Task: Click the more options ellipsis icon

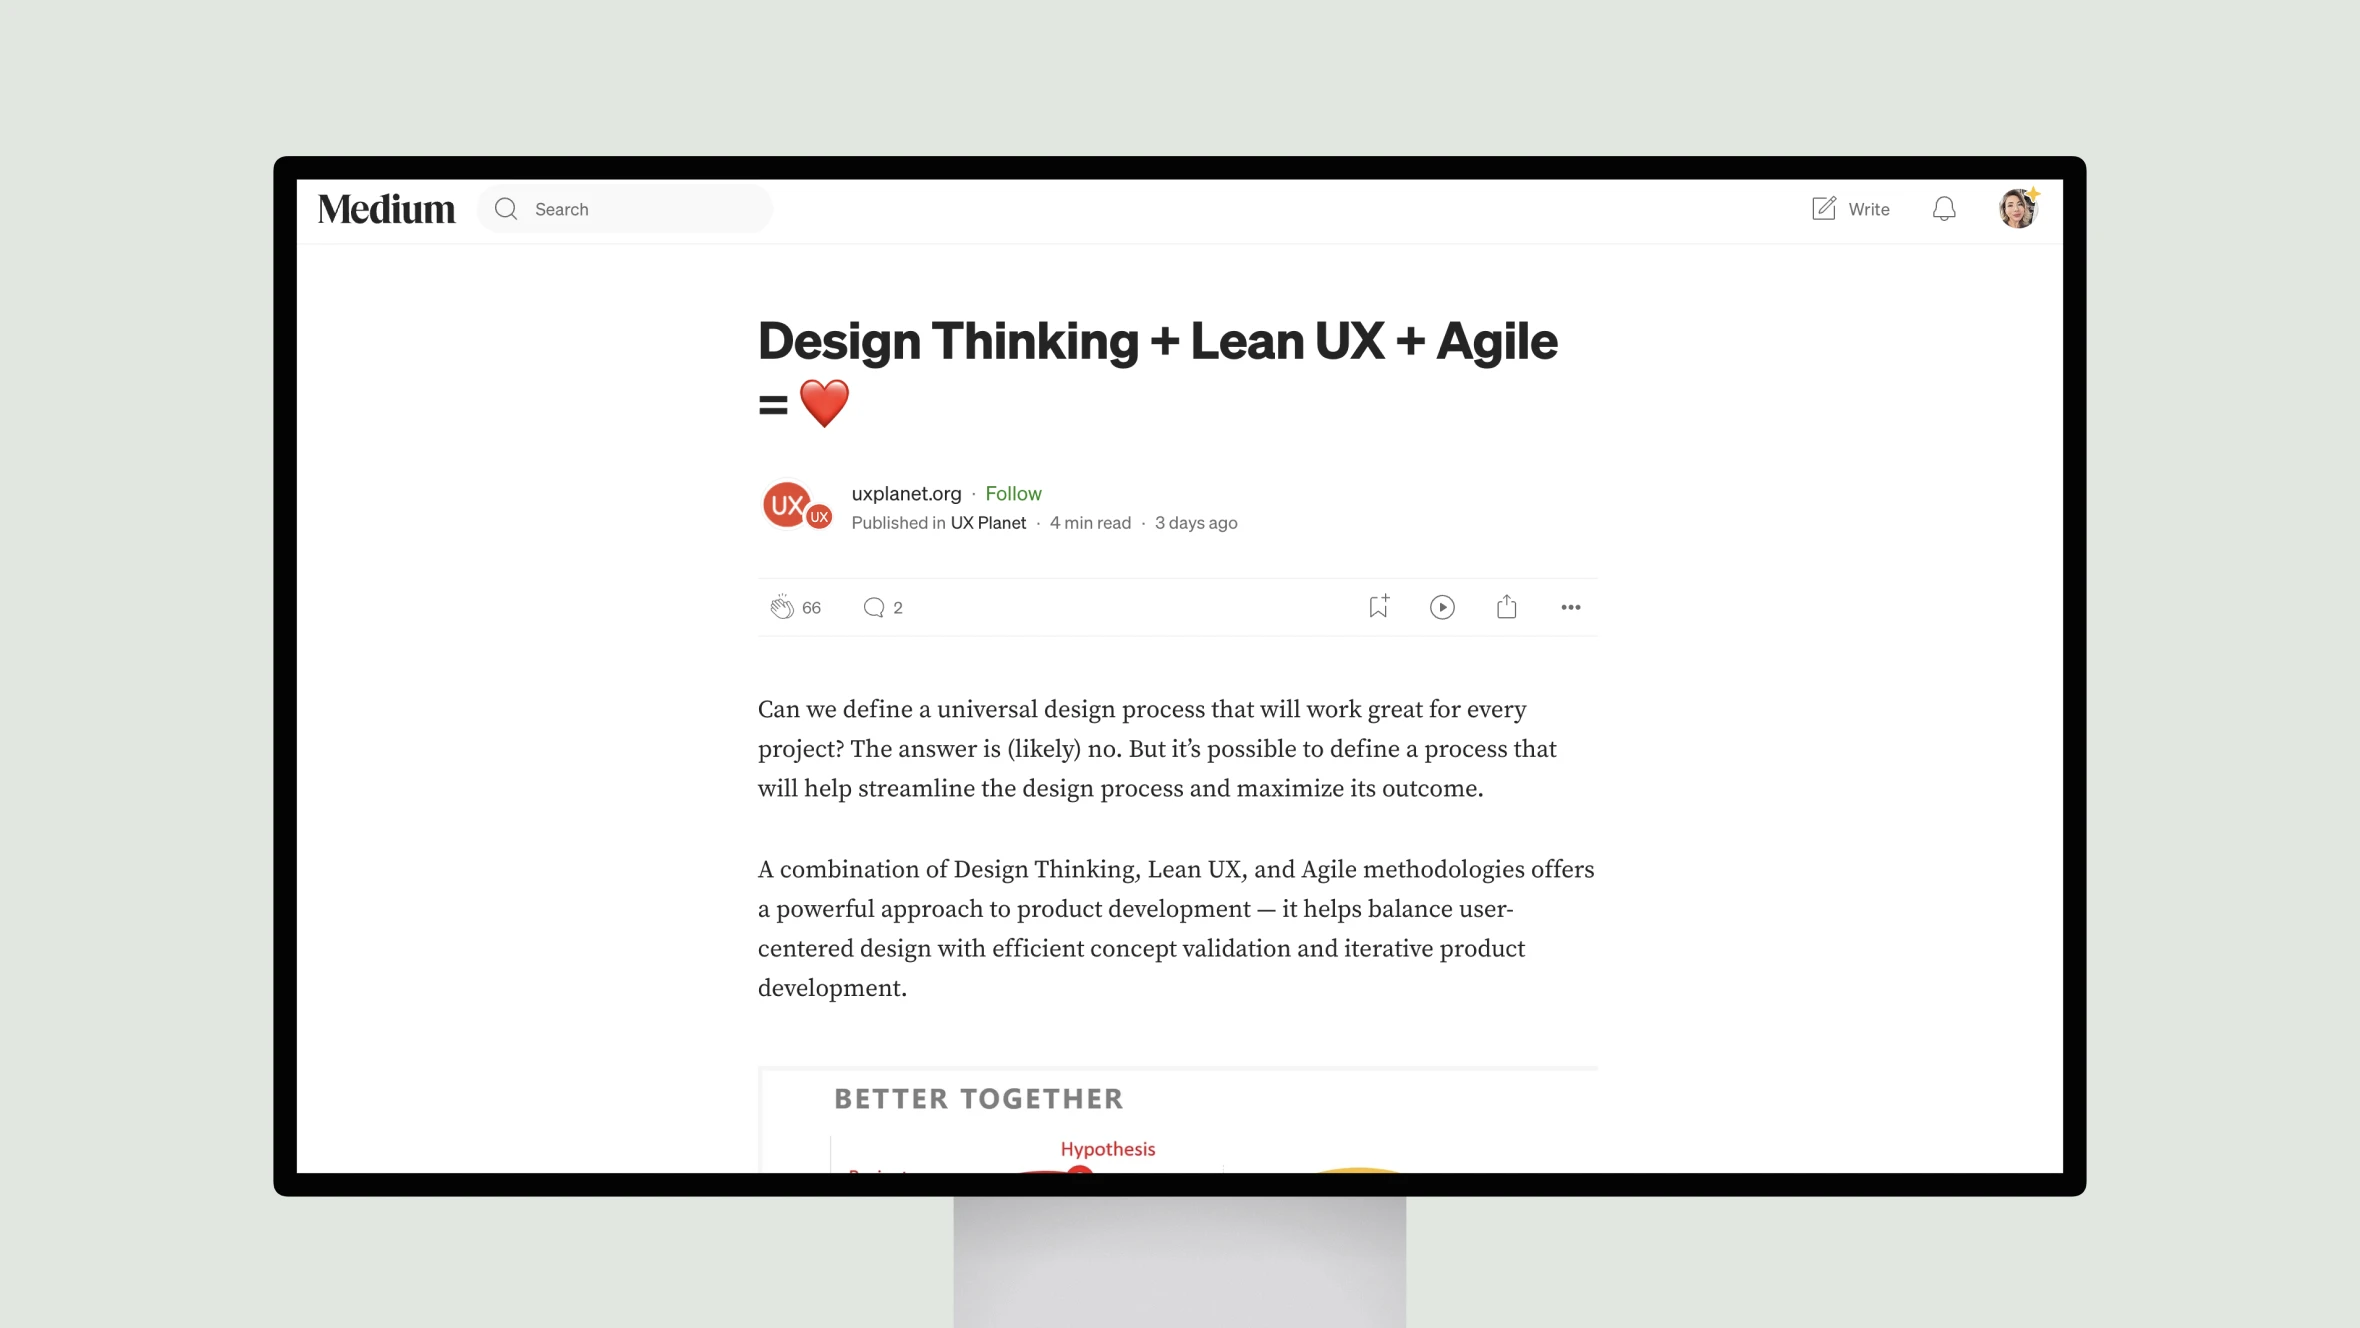Action: (1571, 606)
